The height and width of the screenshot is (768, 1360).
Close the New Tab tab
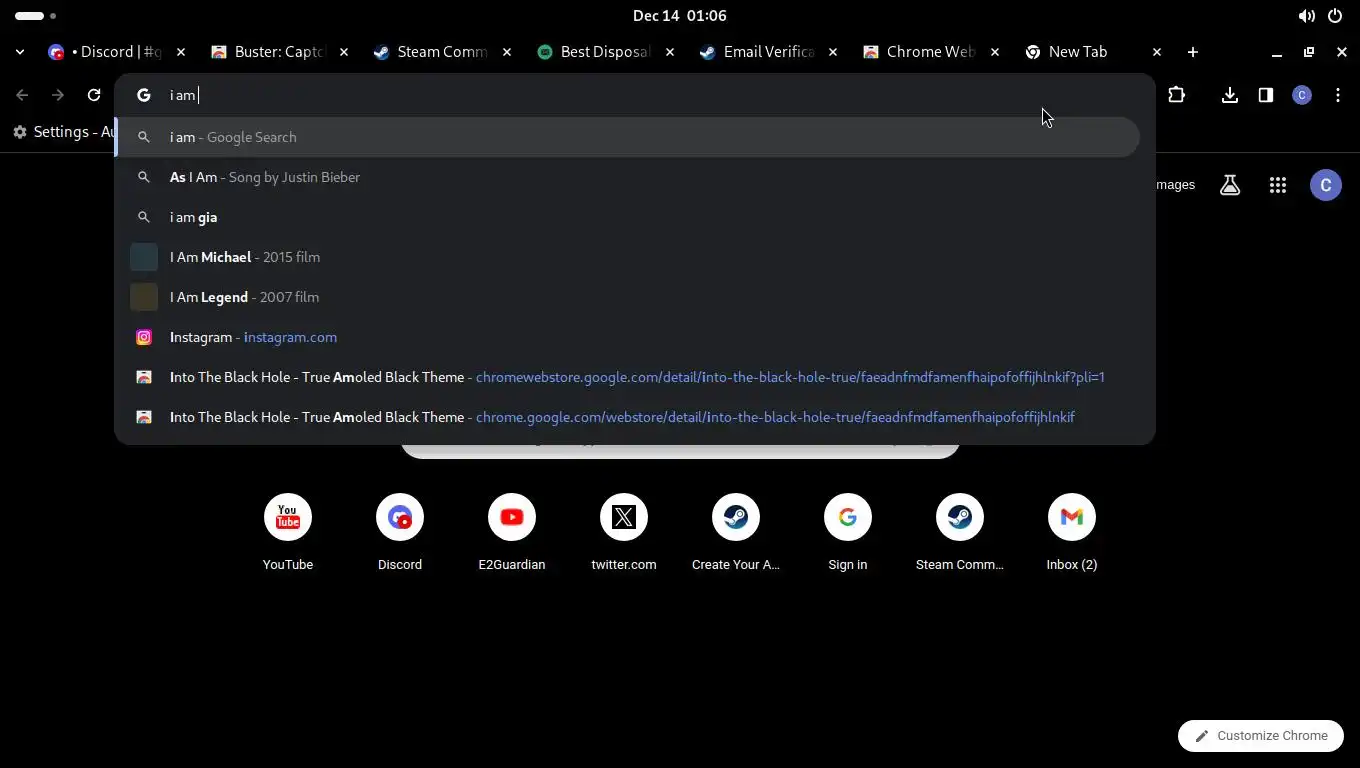(1157, 52)
